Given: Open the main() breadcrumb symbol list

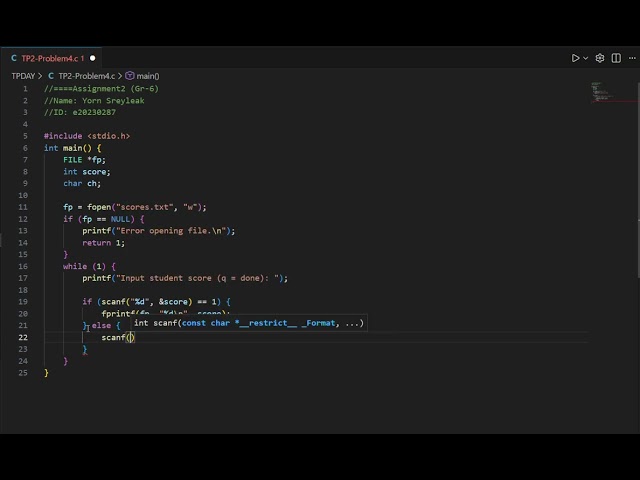Looking at the screenshot, I should point(148,76).
